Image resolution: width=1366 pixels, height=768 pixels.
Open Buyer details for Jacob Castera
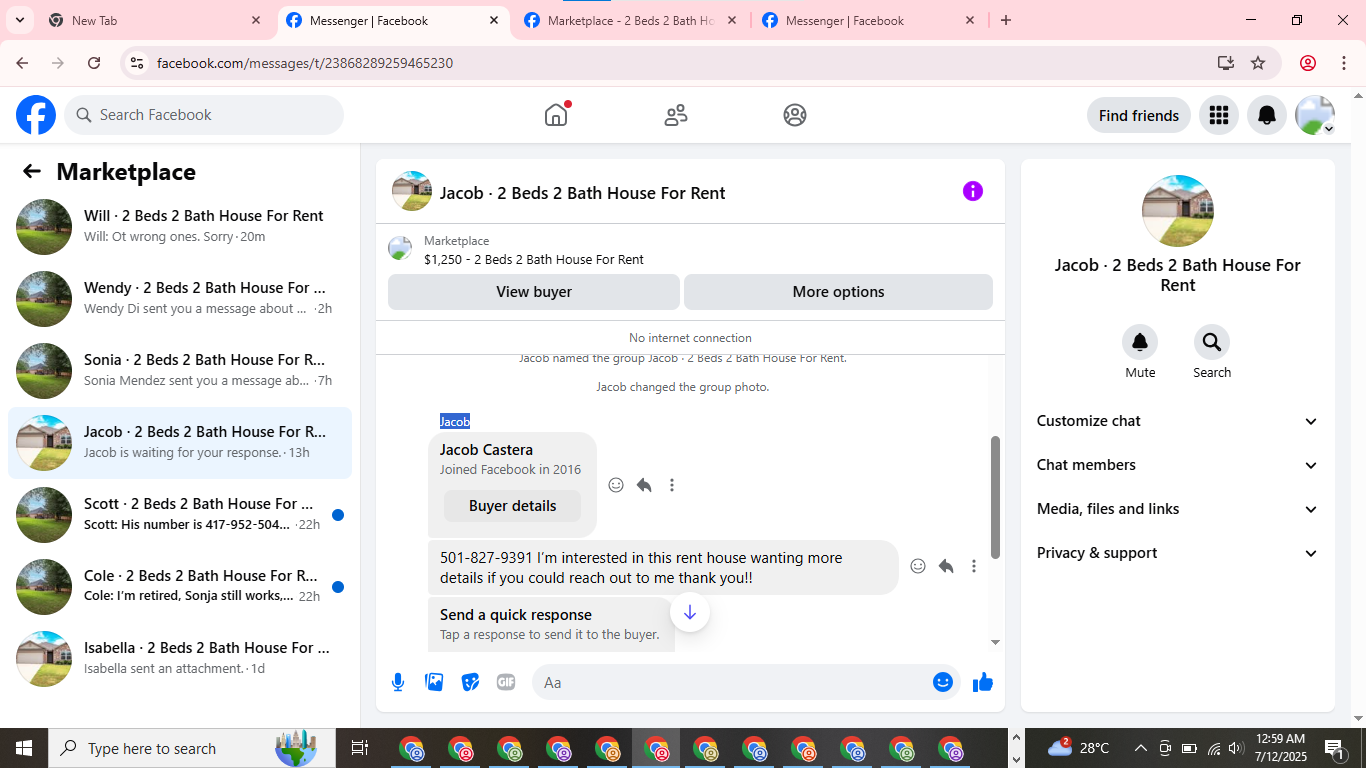coord(512,506)
